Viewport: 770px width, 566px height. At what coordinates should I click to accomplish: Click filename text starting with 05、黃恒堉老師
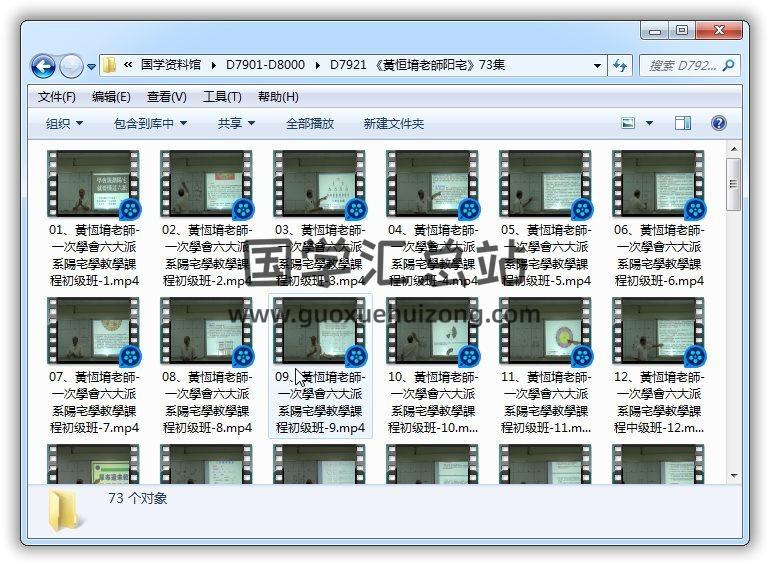coord(546,255)
